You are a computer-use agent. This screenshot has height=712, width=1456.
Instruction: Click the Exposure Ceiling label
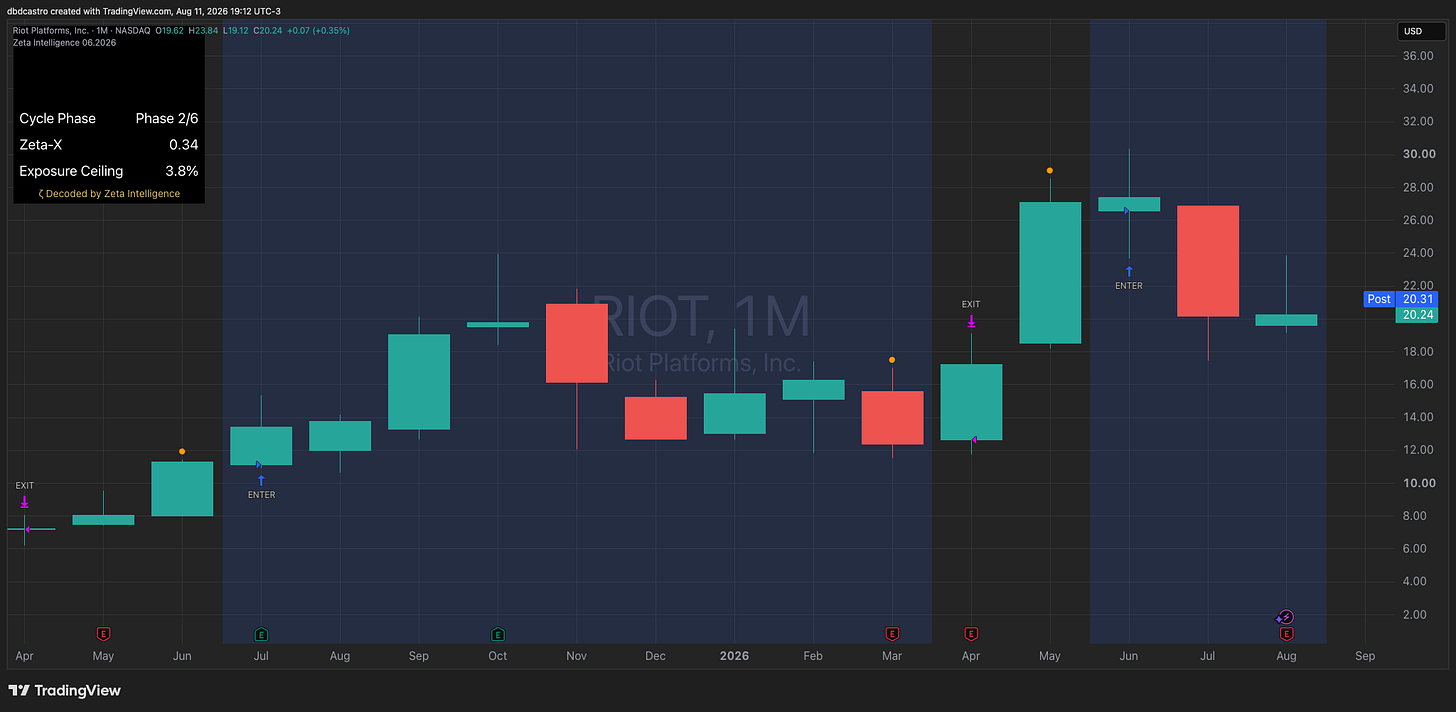71,171
